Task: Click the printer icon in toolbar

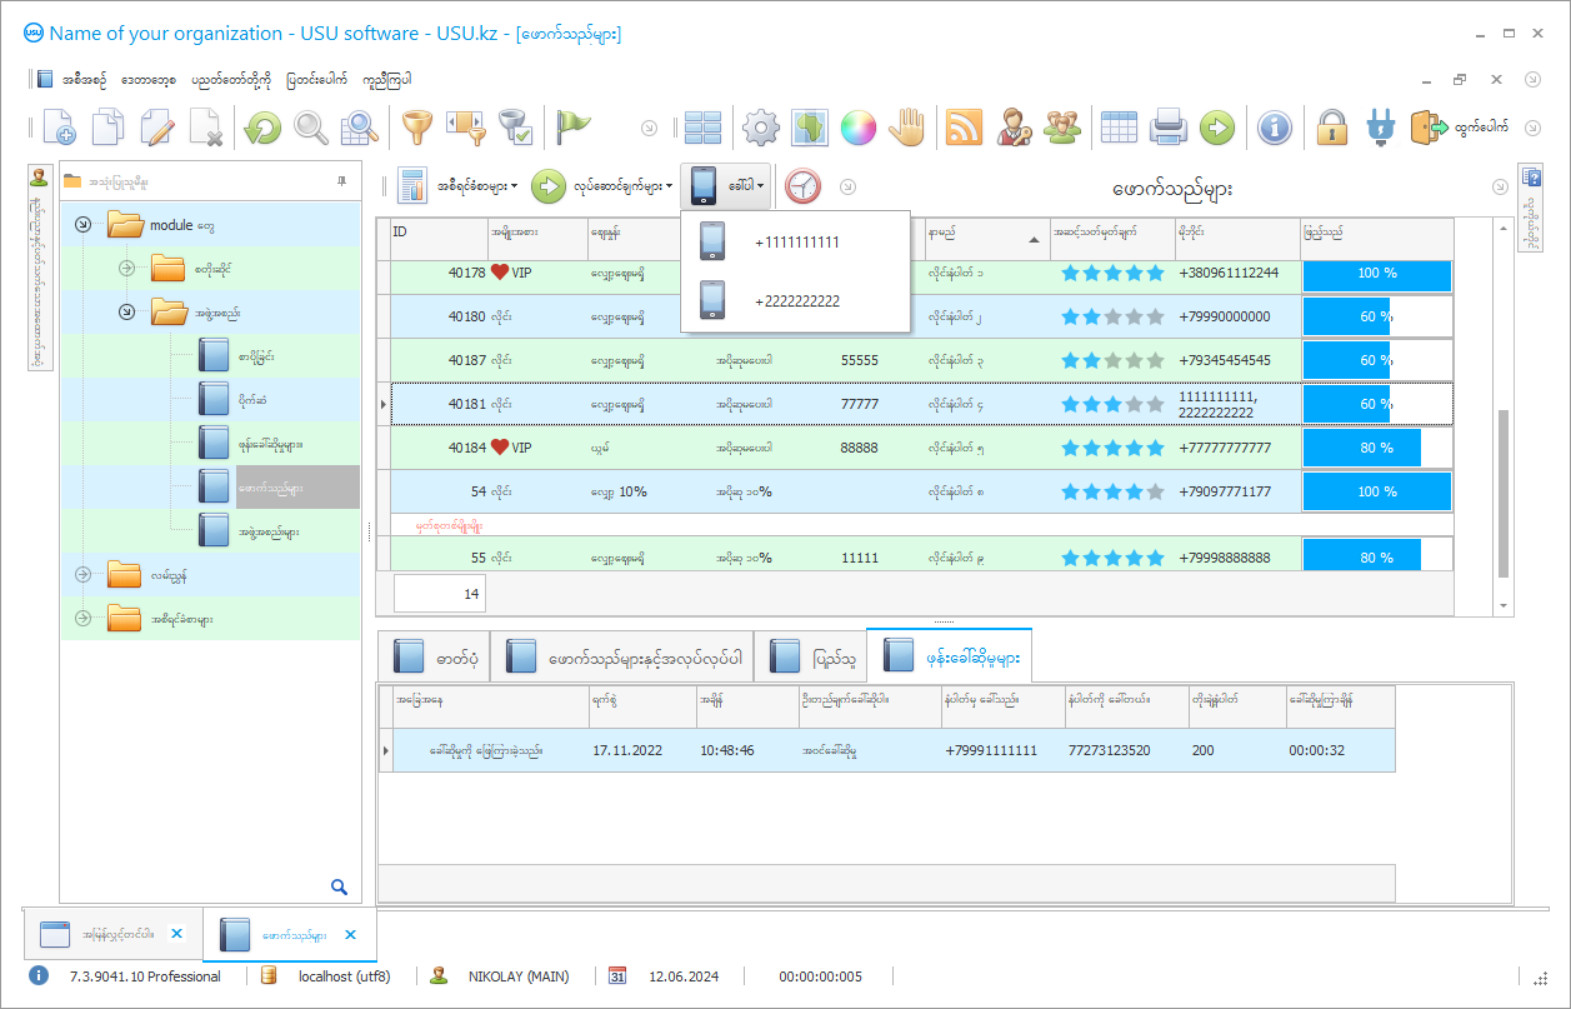Action: pyautogui.click(x=1167, y=128)
